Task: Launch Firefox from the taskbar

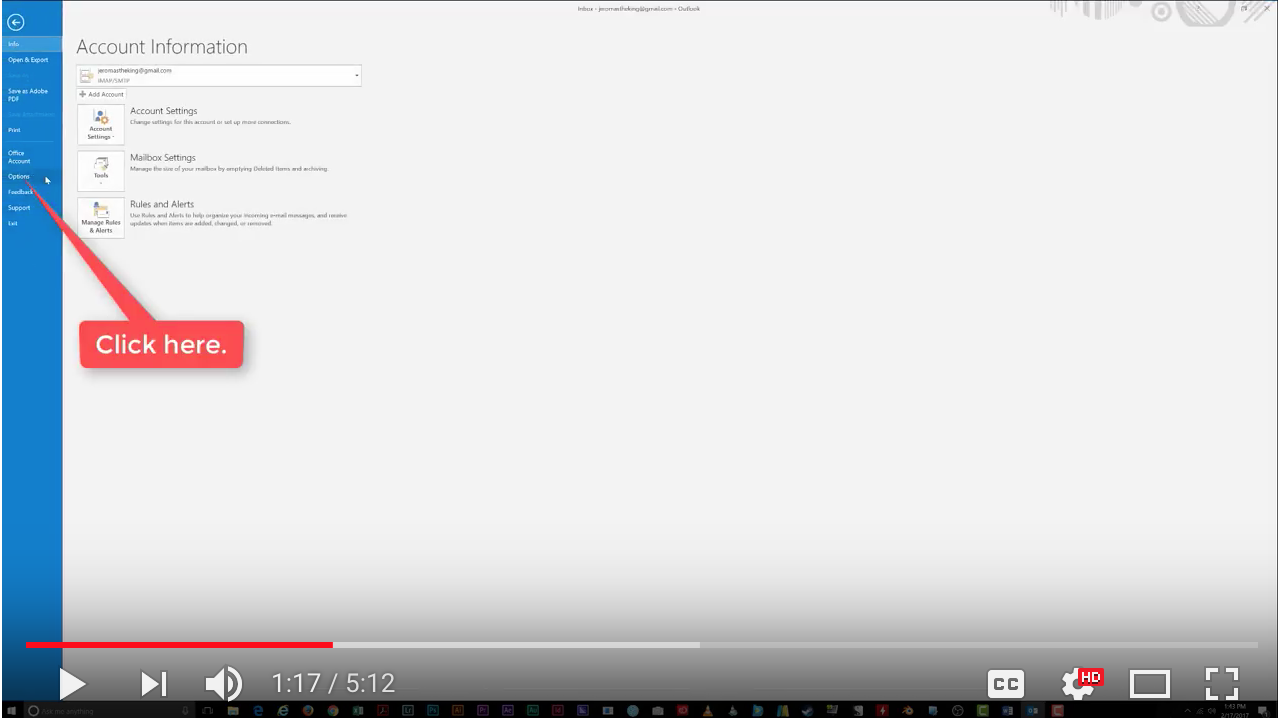Action: pos(308,710)
